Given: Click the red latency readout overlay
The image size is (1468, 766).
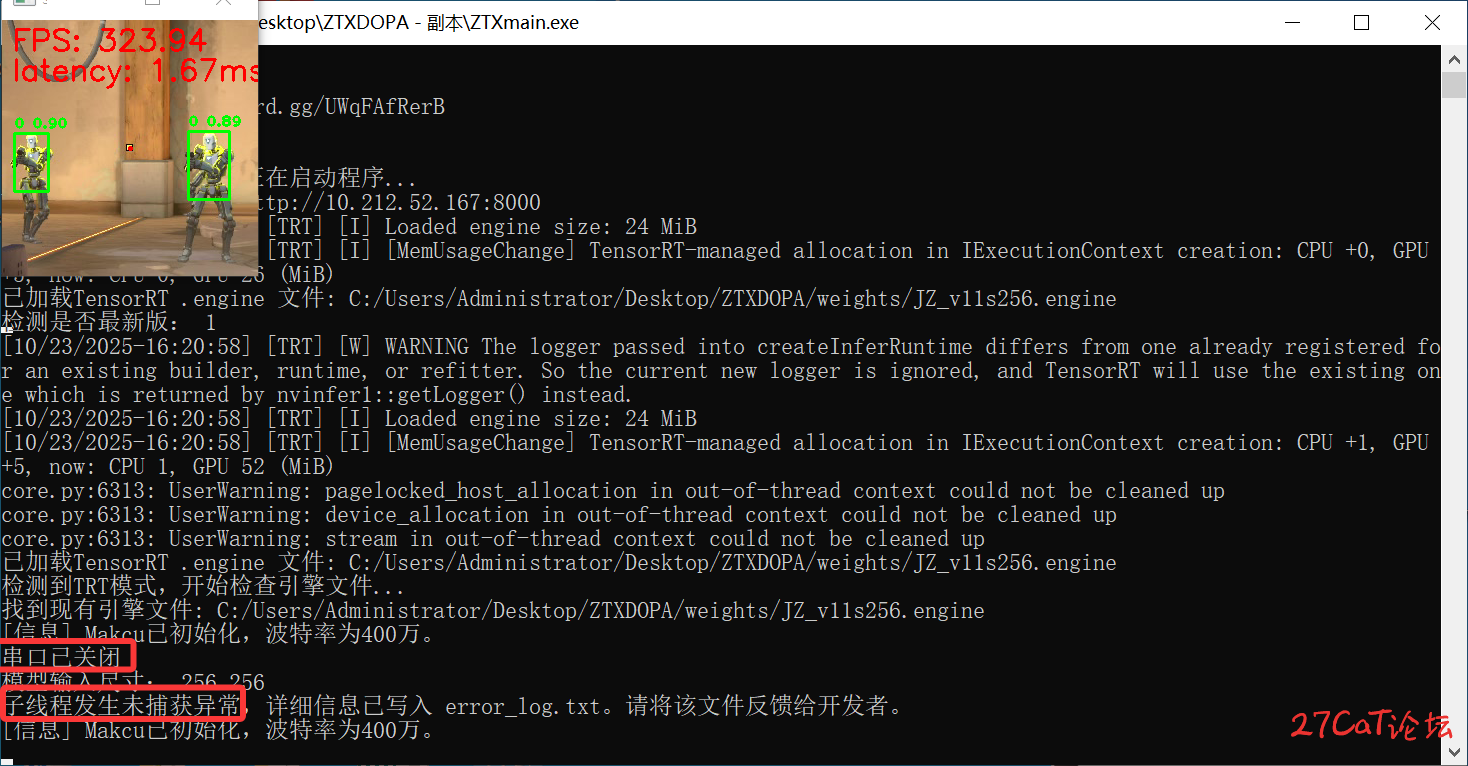Looking at the screenshot, I should (135, 71).
